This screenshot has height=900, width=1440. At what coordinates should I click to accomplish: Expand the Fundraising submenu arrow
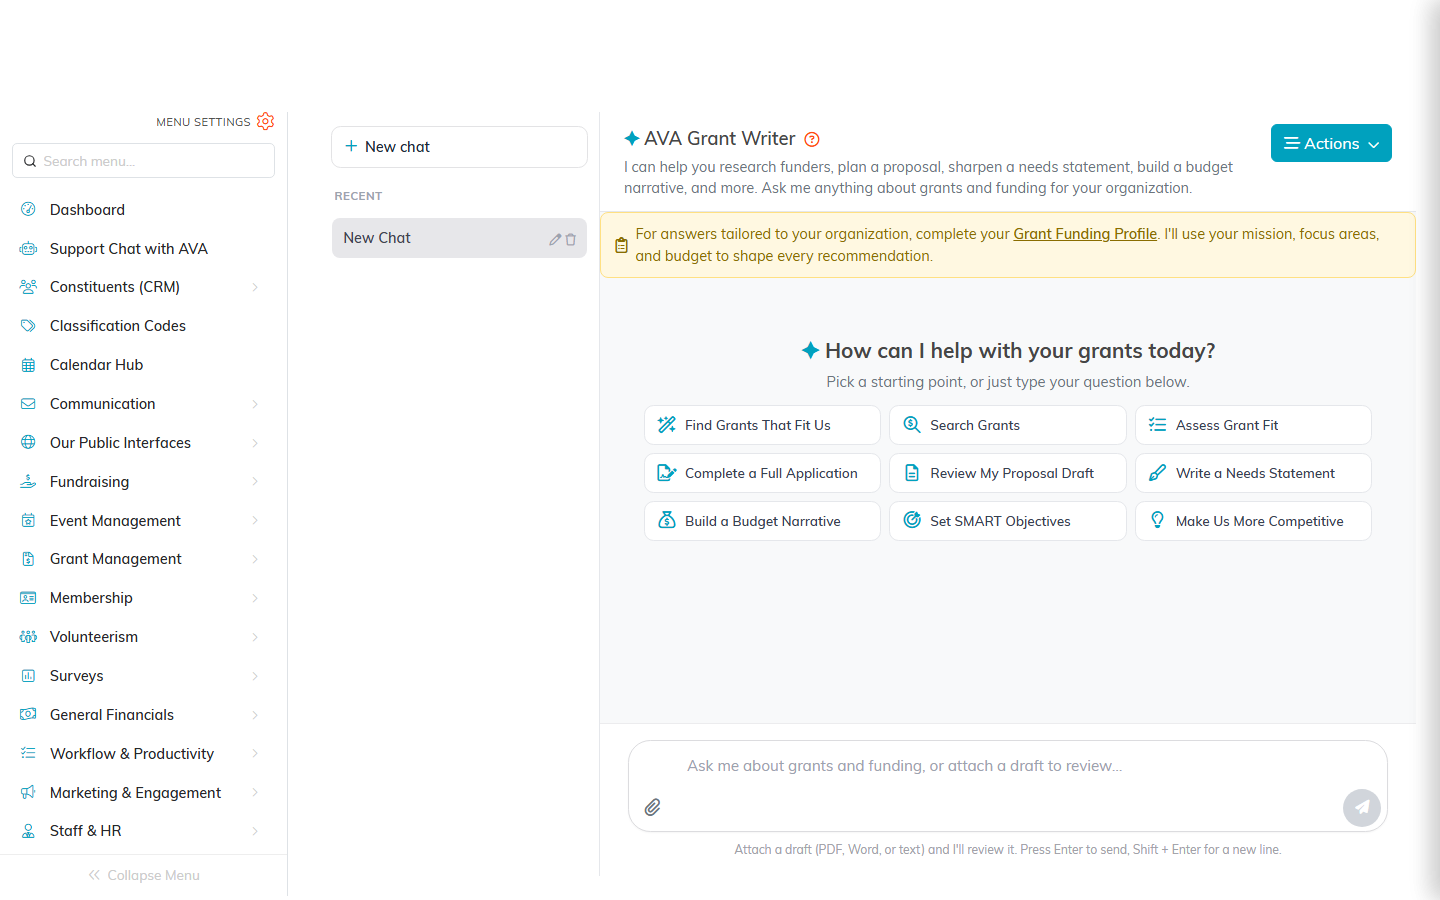(x=255, y=481)
